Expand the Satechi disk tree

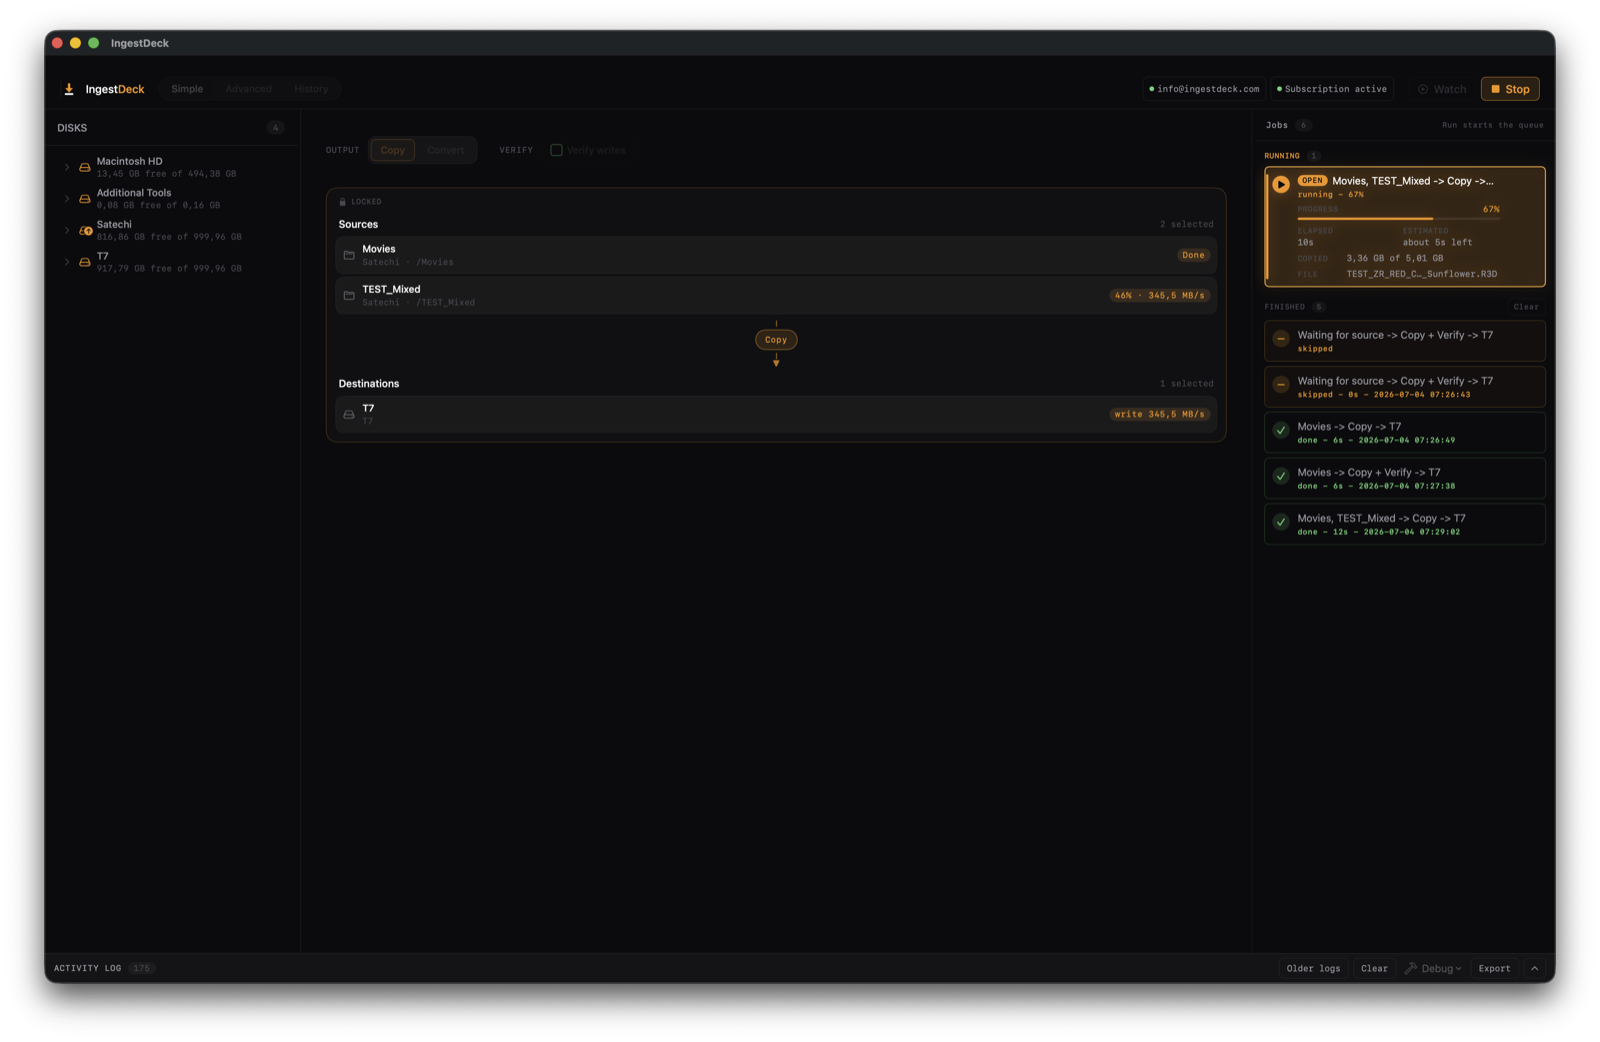pos(67,231)
